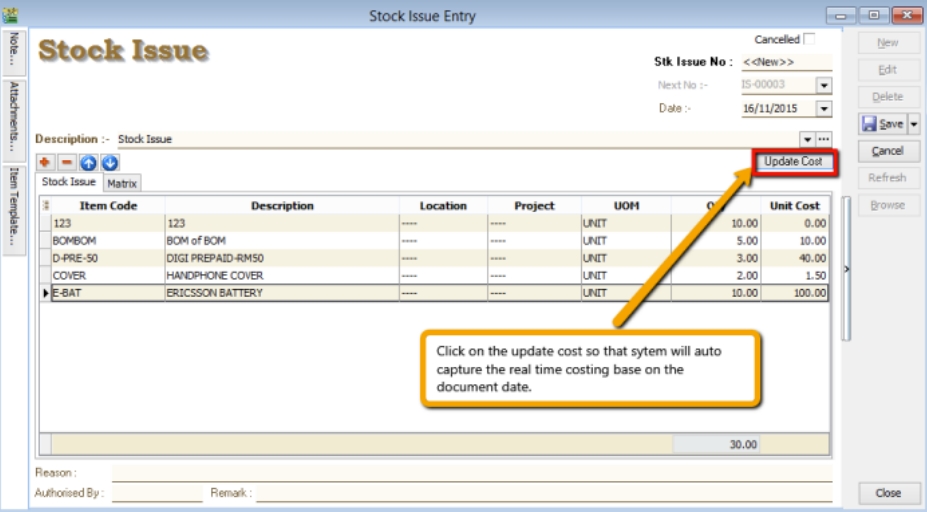The height and width of the screenshot is (512, 927).
Task: Click the Save button with disk icon
Action: pyautogui.click(x=881, y=124)
